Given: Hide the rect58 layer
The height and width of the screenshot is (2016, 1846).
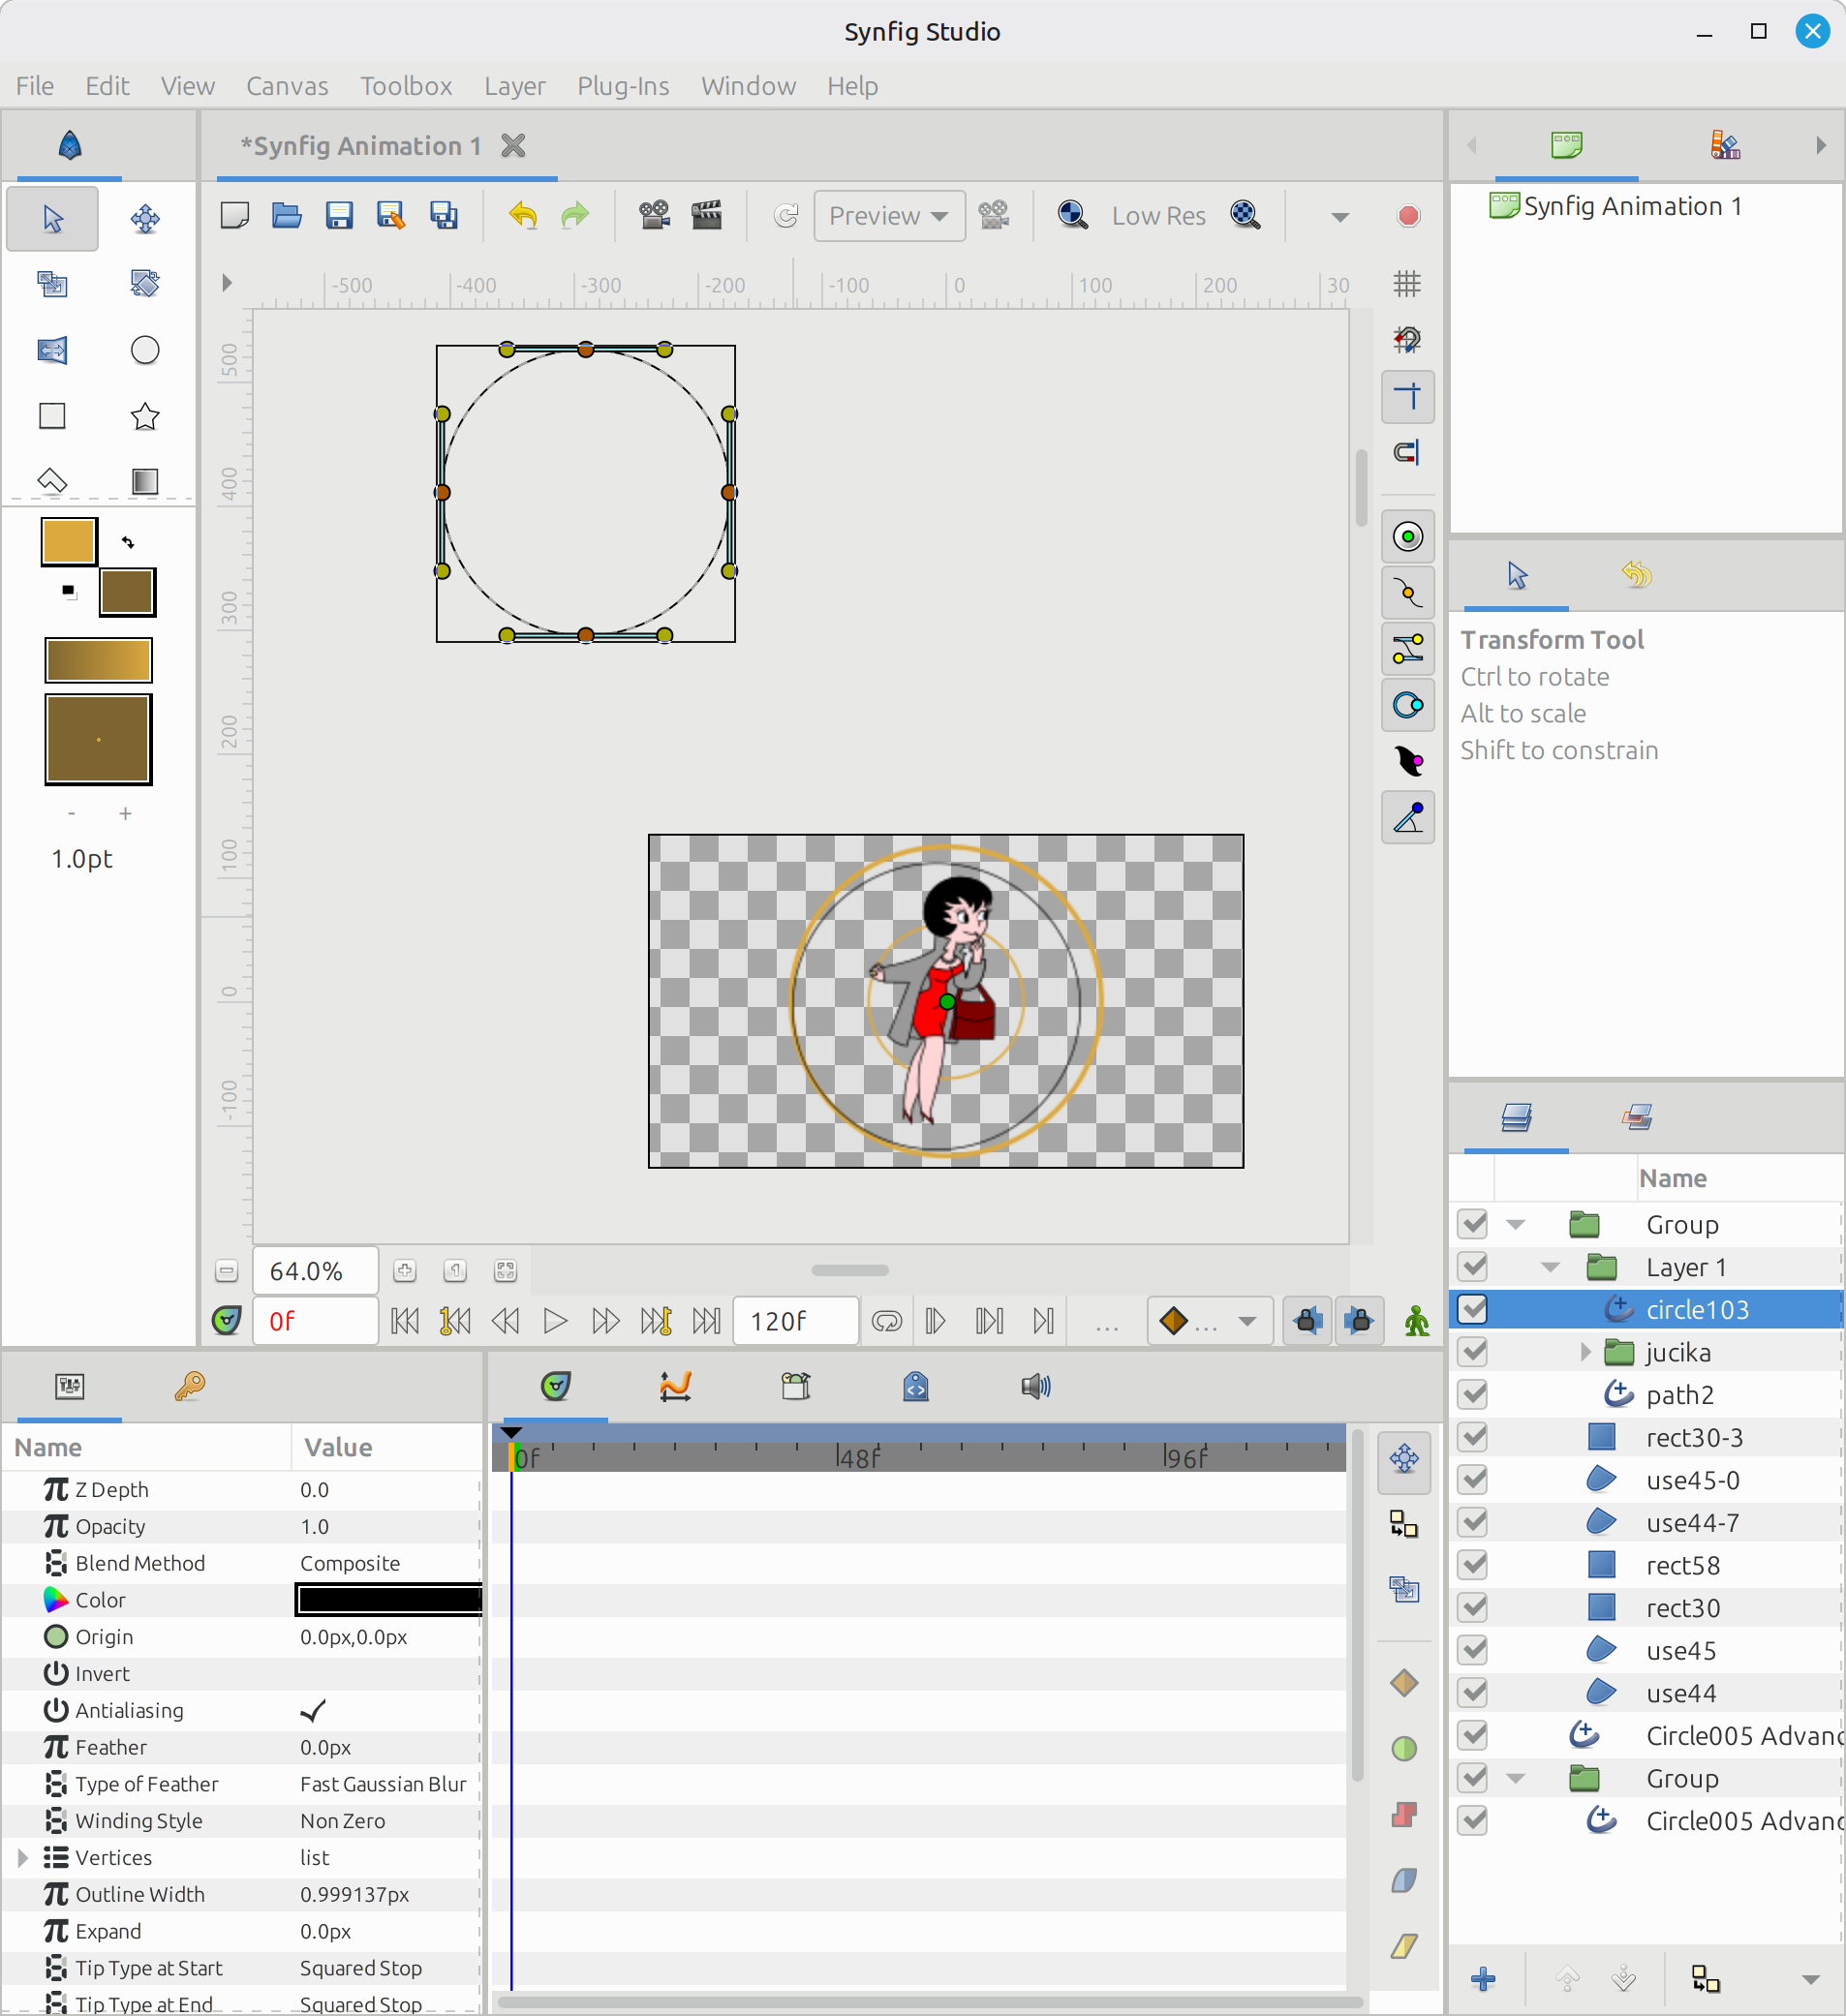Looking at the screenshot, I should (1473, 1565).
